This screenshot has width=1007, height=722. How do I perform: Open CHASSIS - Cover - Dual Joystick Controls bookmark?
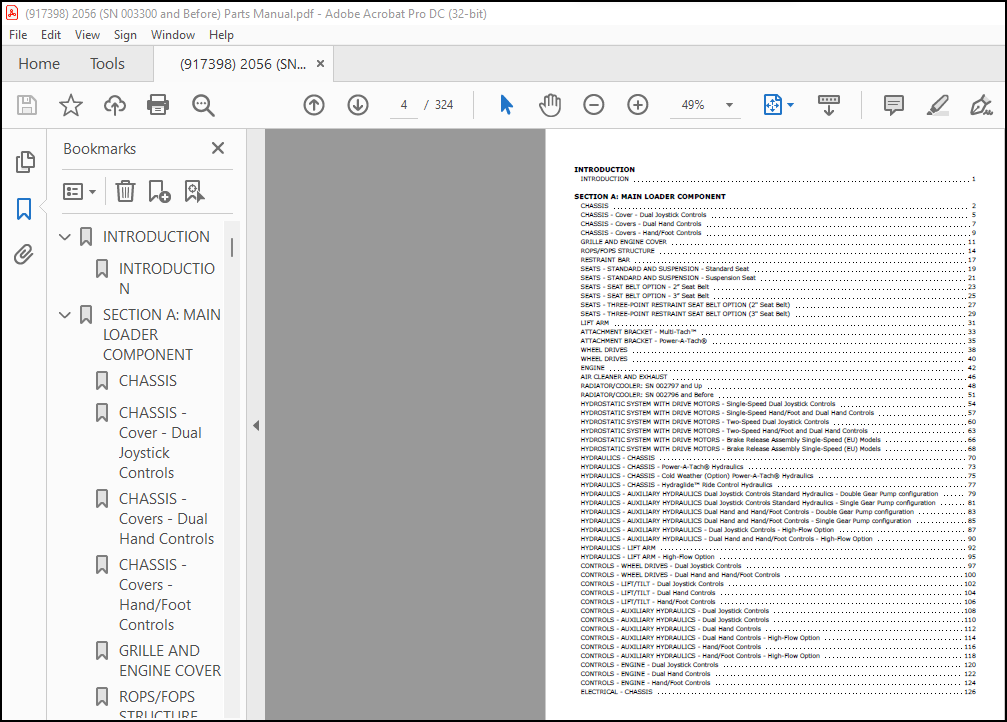coord(161,443)
